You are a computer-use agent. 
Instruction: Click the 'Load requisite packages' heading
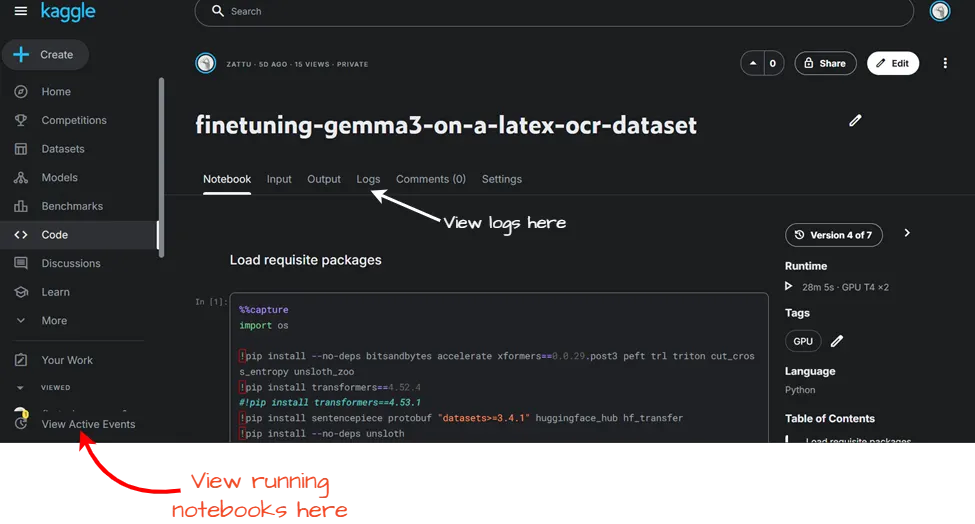click(305, 260)
